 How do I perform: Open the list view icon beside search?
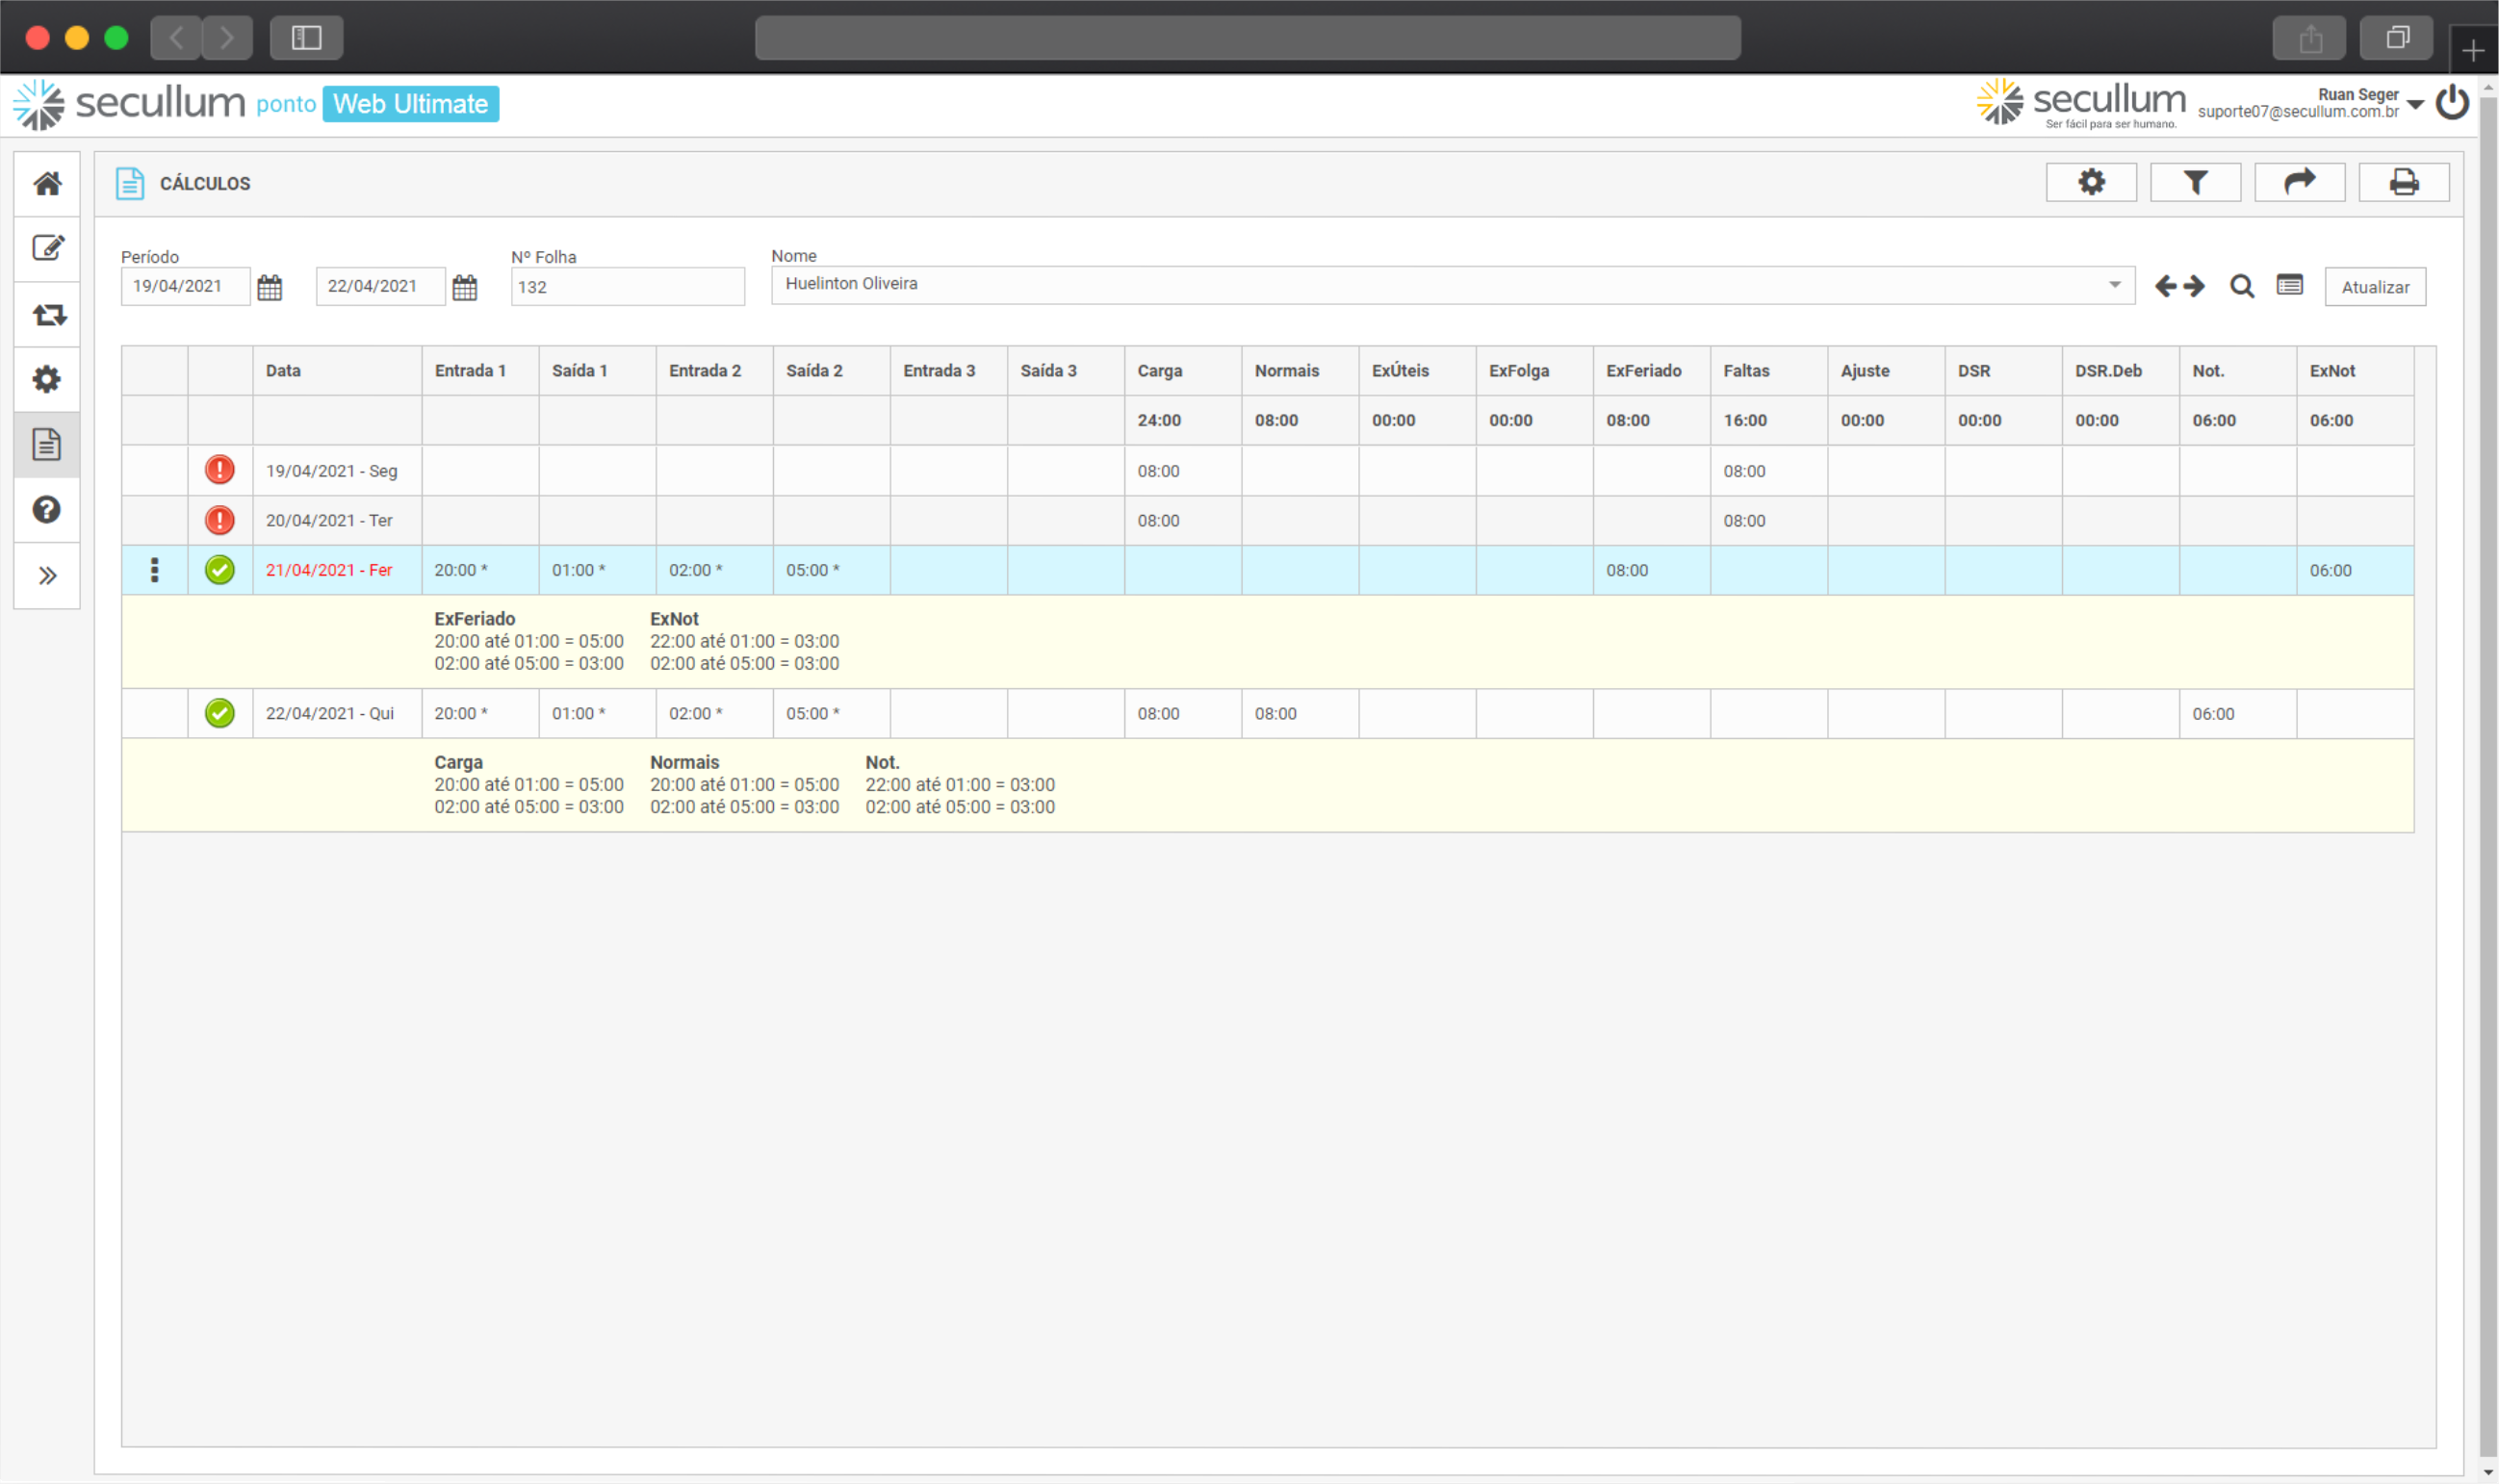pyautogui.click(x=2289, y=286)
